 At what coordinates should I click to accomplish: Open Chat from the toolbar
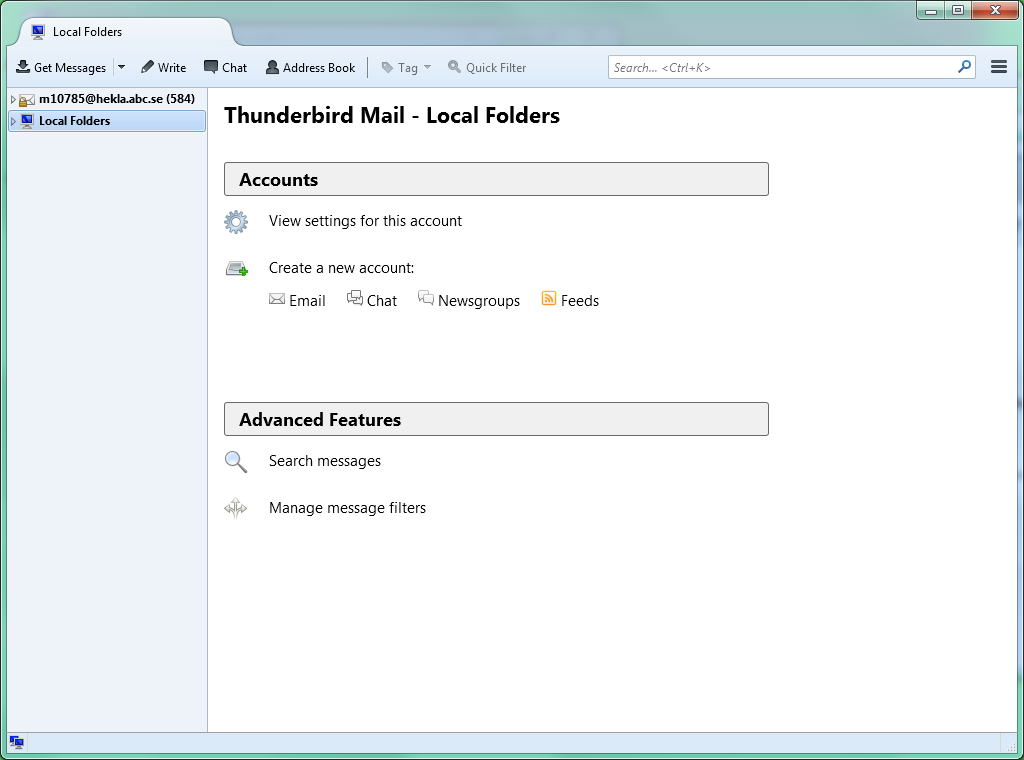coord(225,68)
